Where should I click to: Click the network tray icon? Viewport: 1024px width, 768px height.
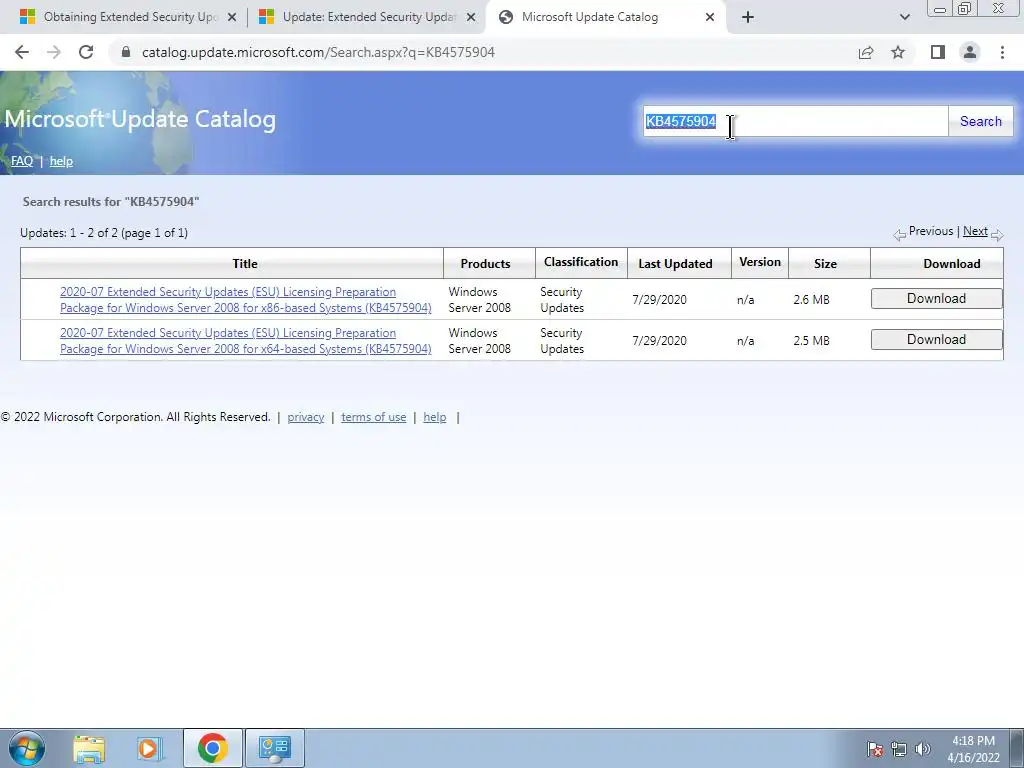pyautogui.click(x=899, y=749)
